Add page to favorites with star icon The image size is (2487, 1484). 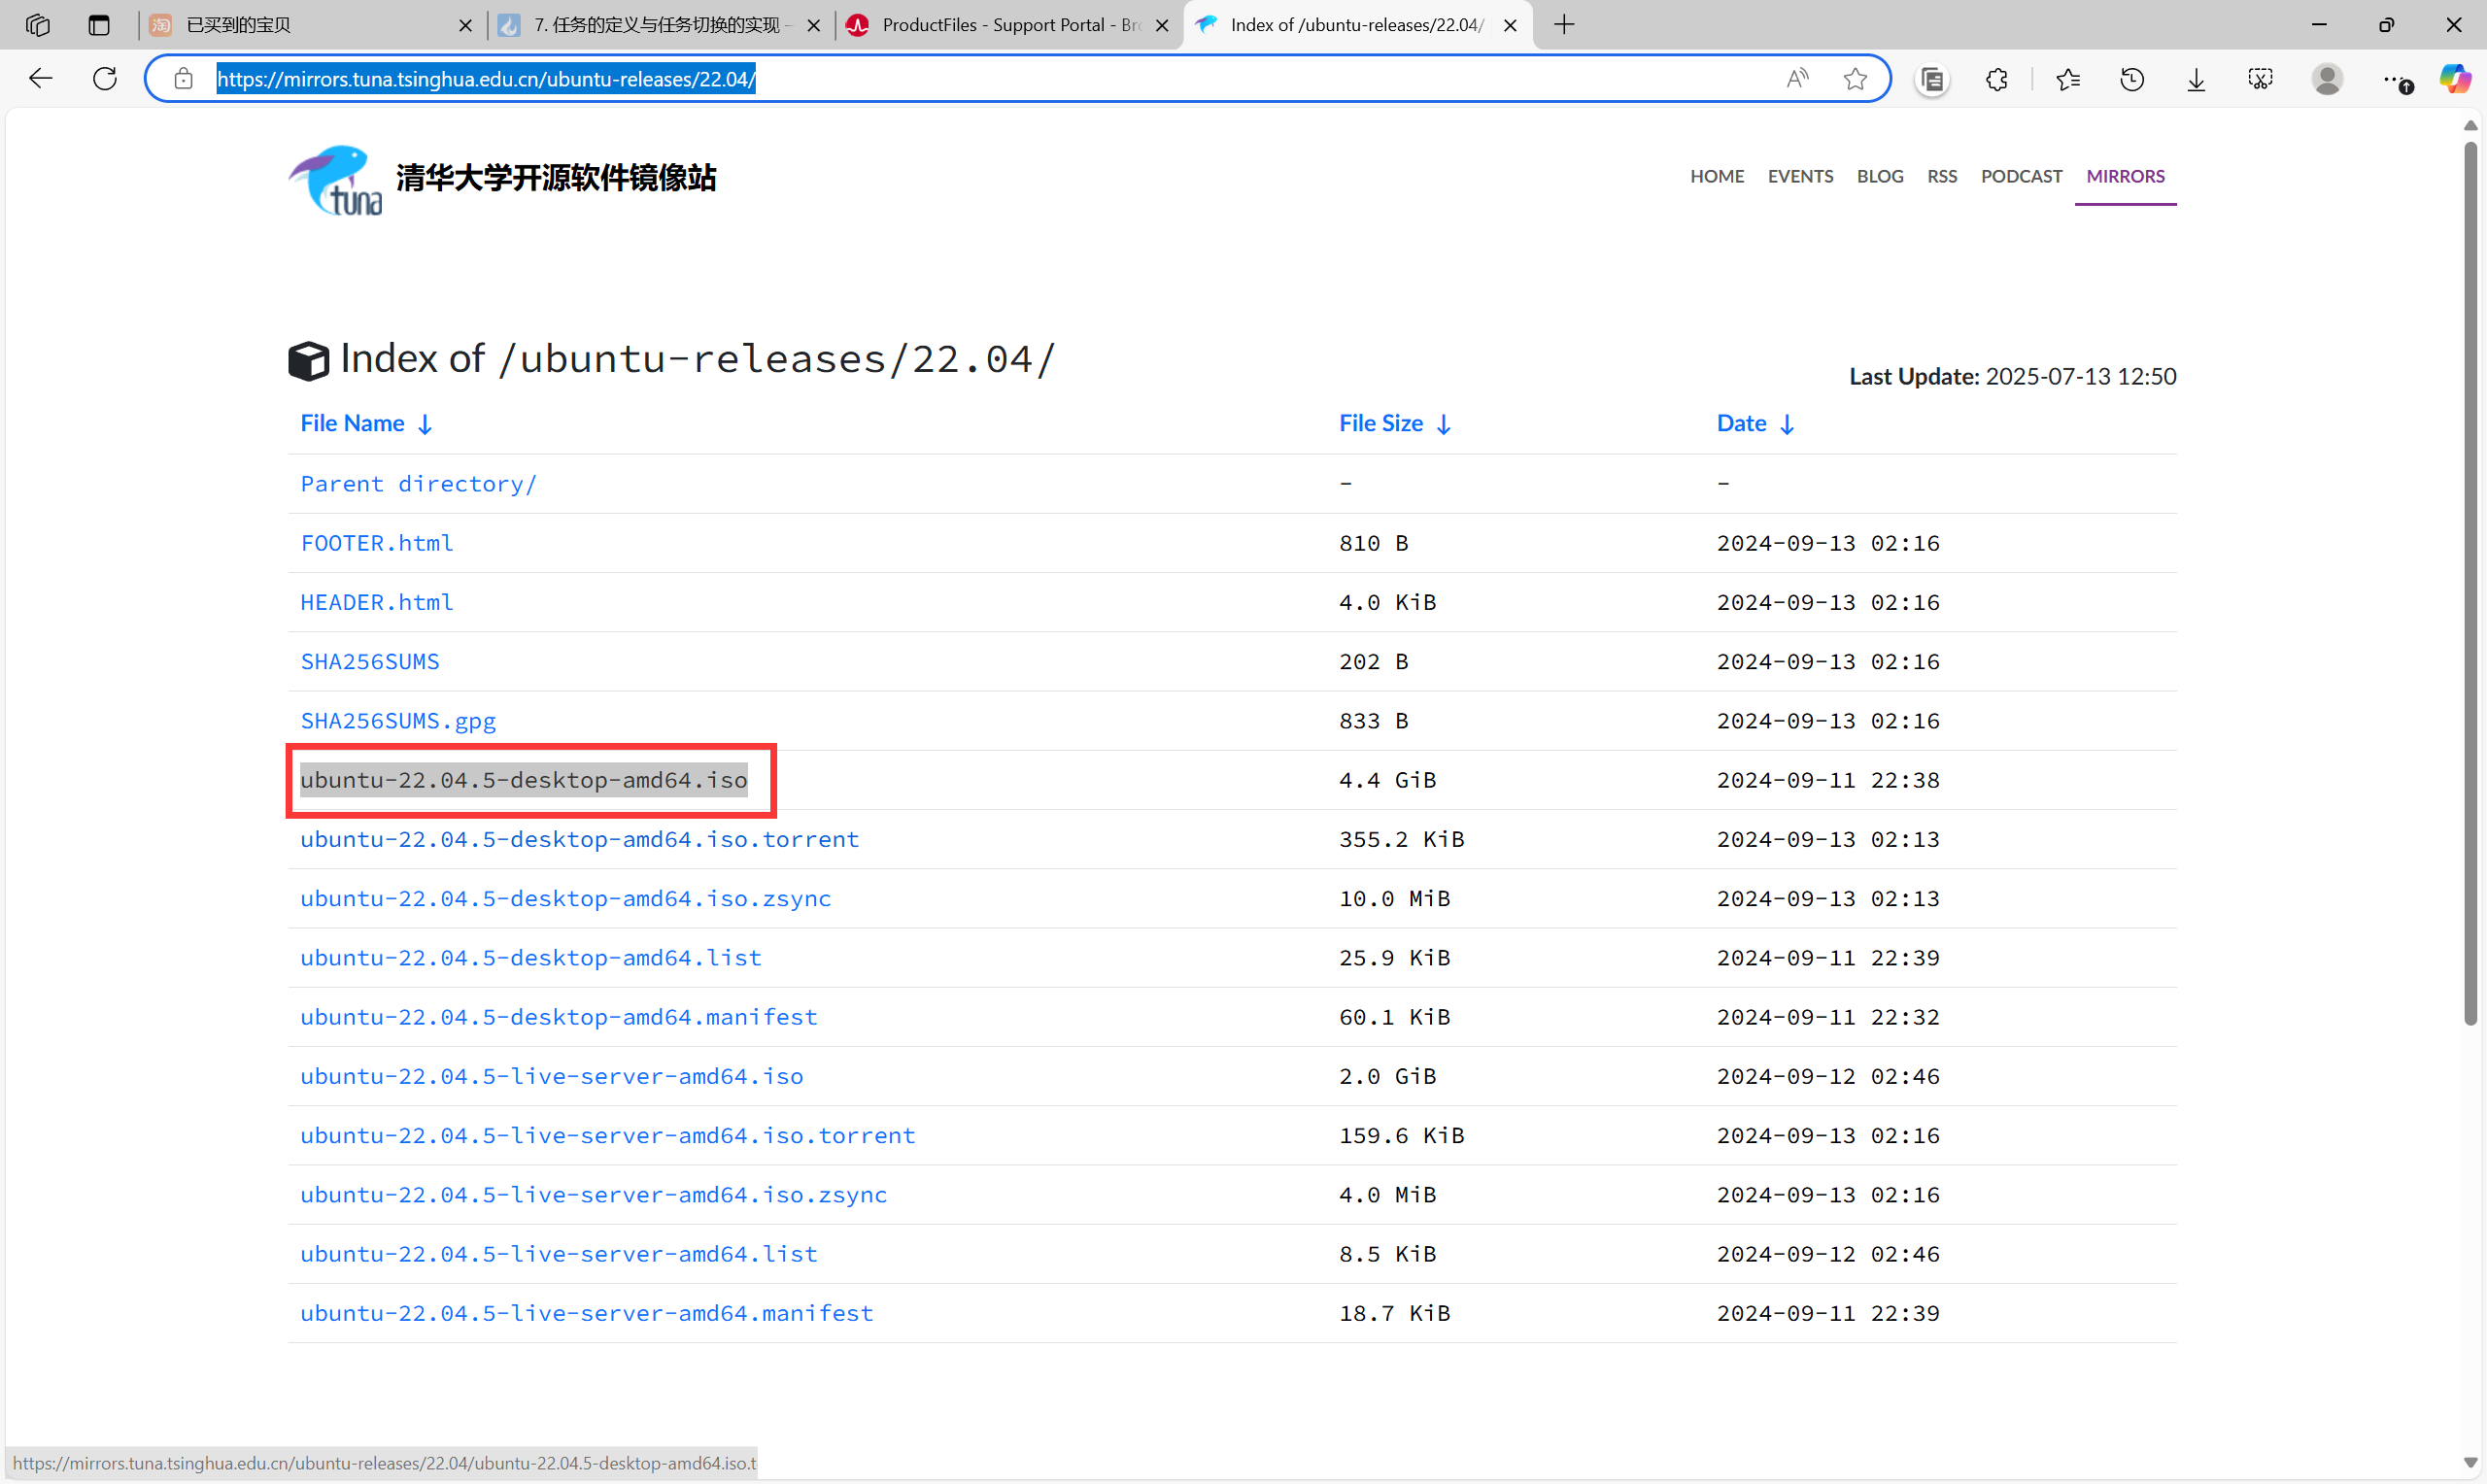point(1855,78)
